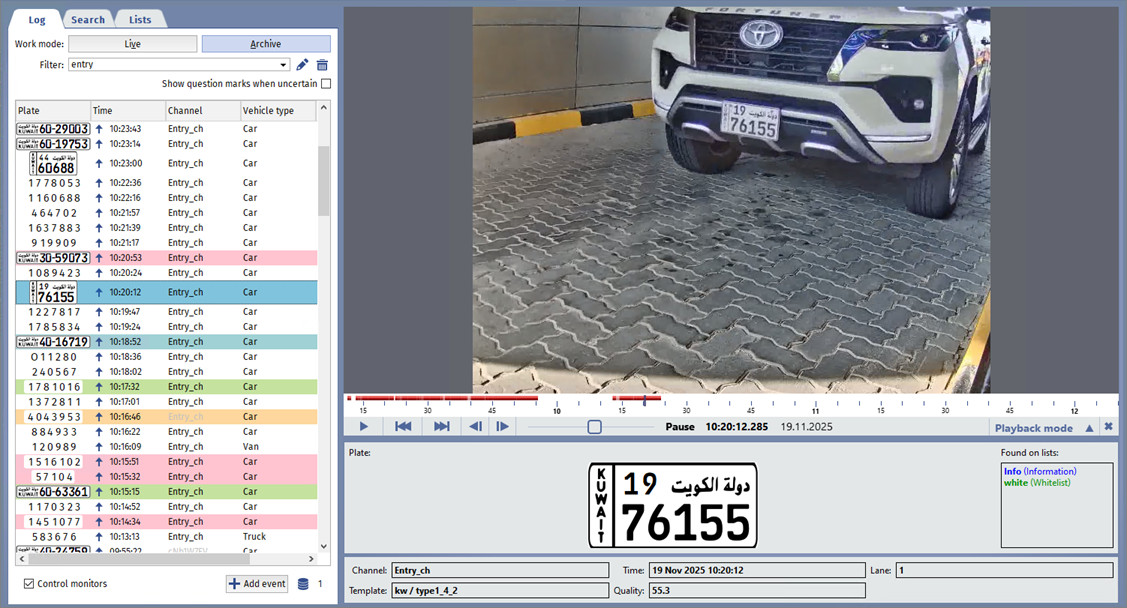Open the Lists tab
Image resolution: width=1127 pixels, height=608 pixels.
point(140,19)
